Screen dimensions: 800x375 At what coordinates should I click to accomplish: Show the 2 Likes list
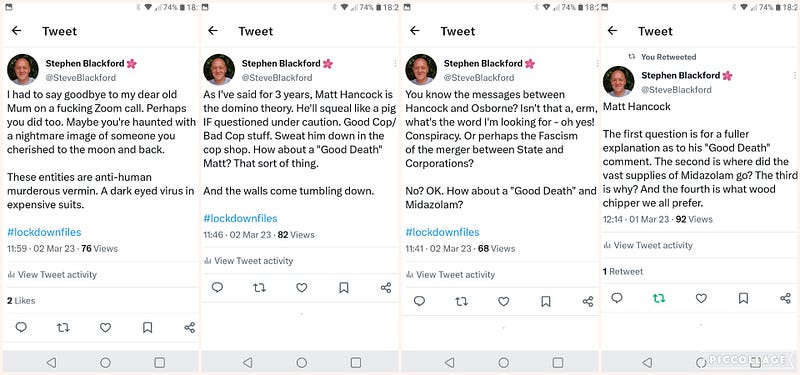(x=21, y=301)
